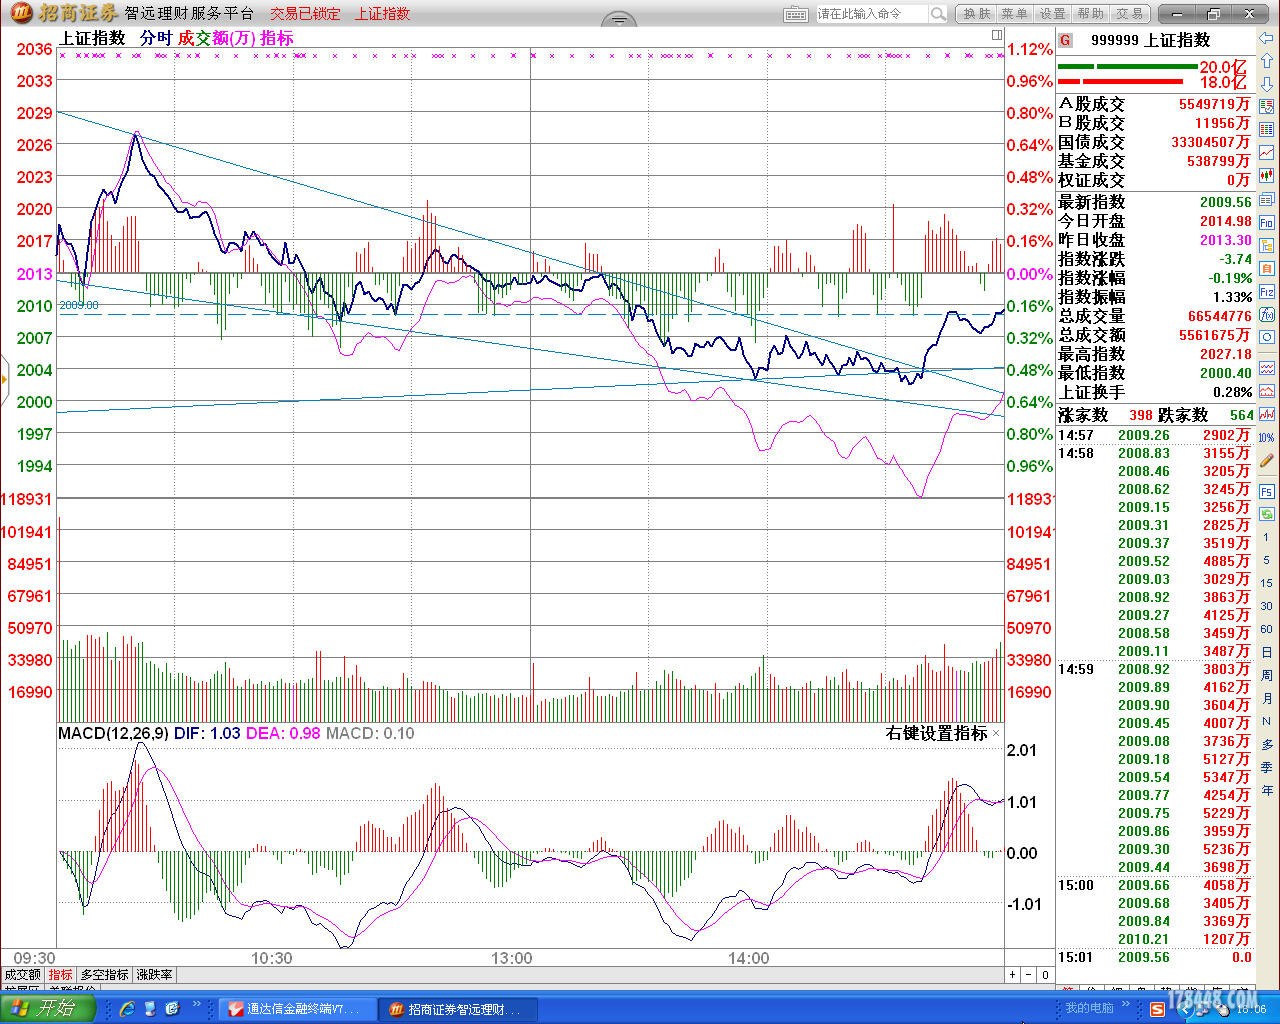Close MACD indicator pane with small x
Viewport: 1280px width, 1024px height.
click(x=996, y=733)
